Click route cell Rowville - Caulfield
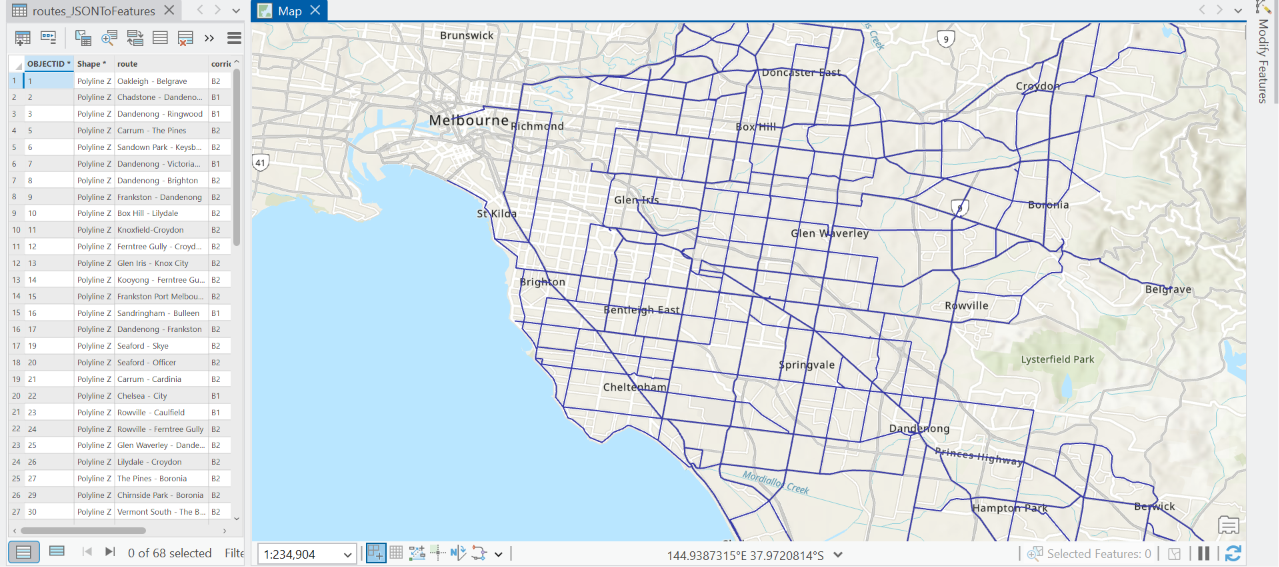This screenshot has width=1279, height=567. 161,412
